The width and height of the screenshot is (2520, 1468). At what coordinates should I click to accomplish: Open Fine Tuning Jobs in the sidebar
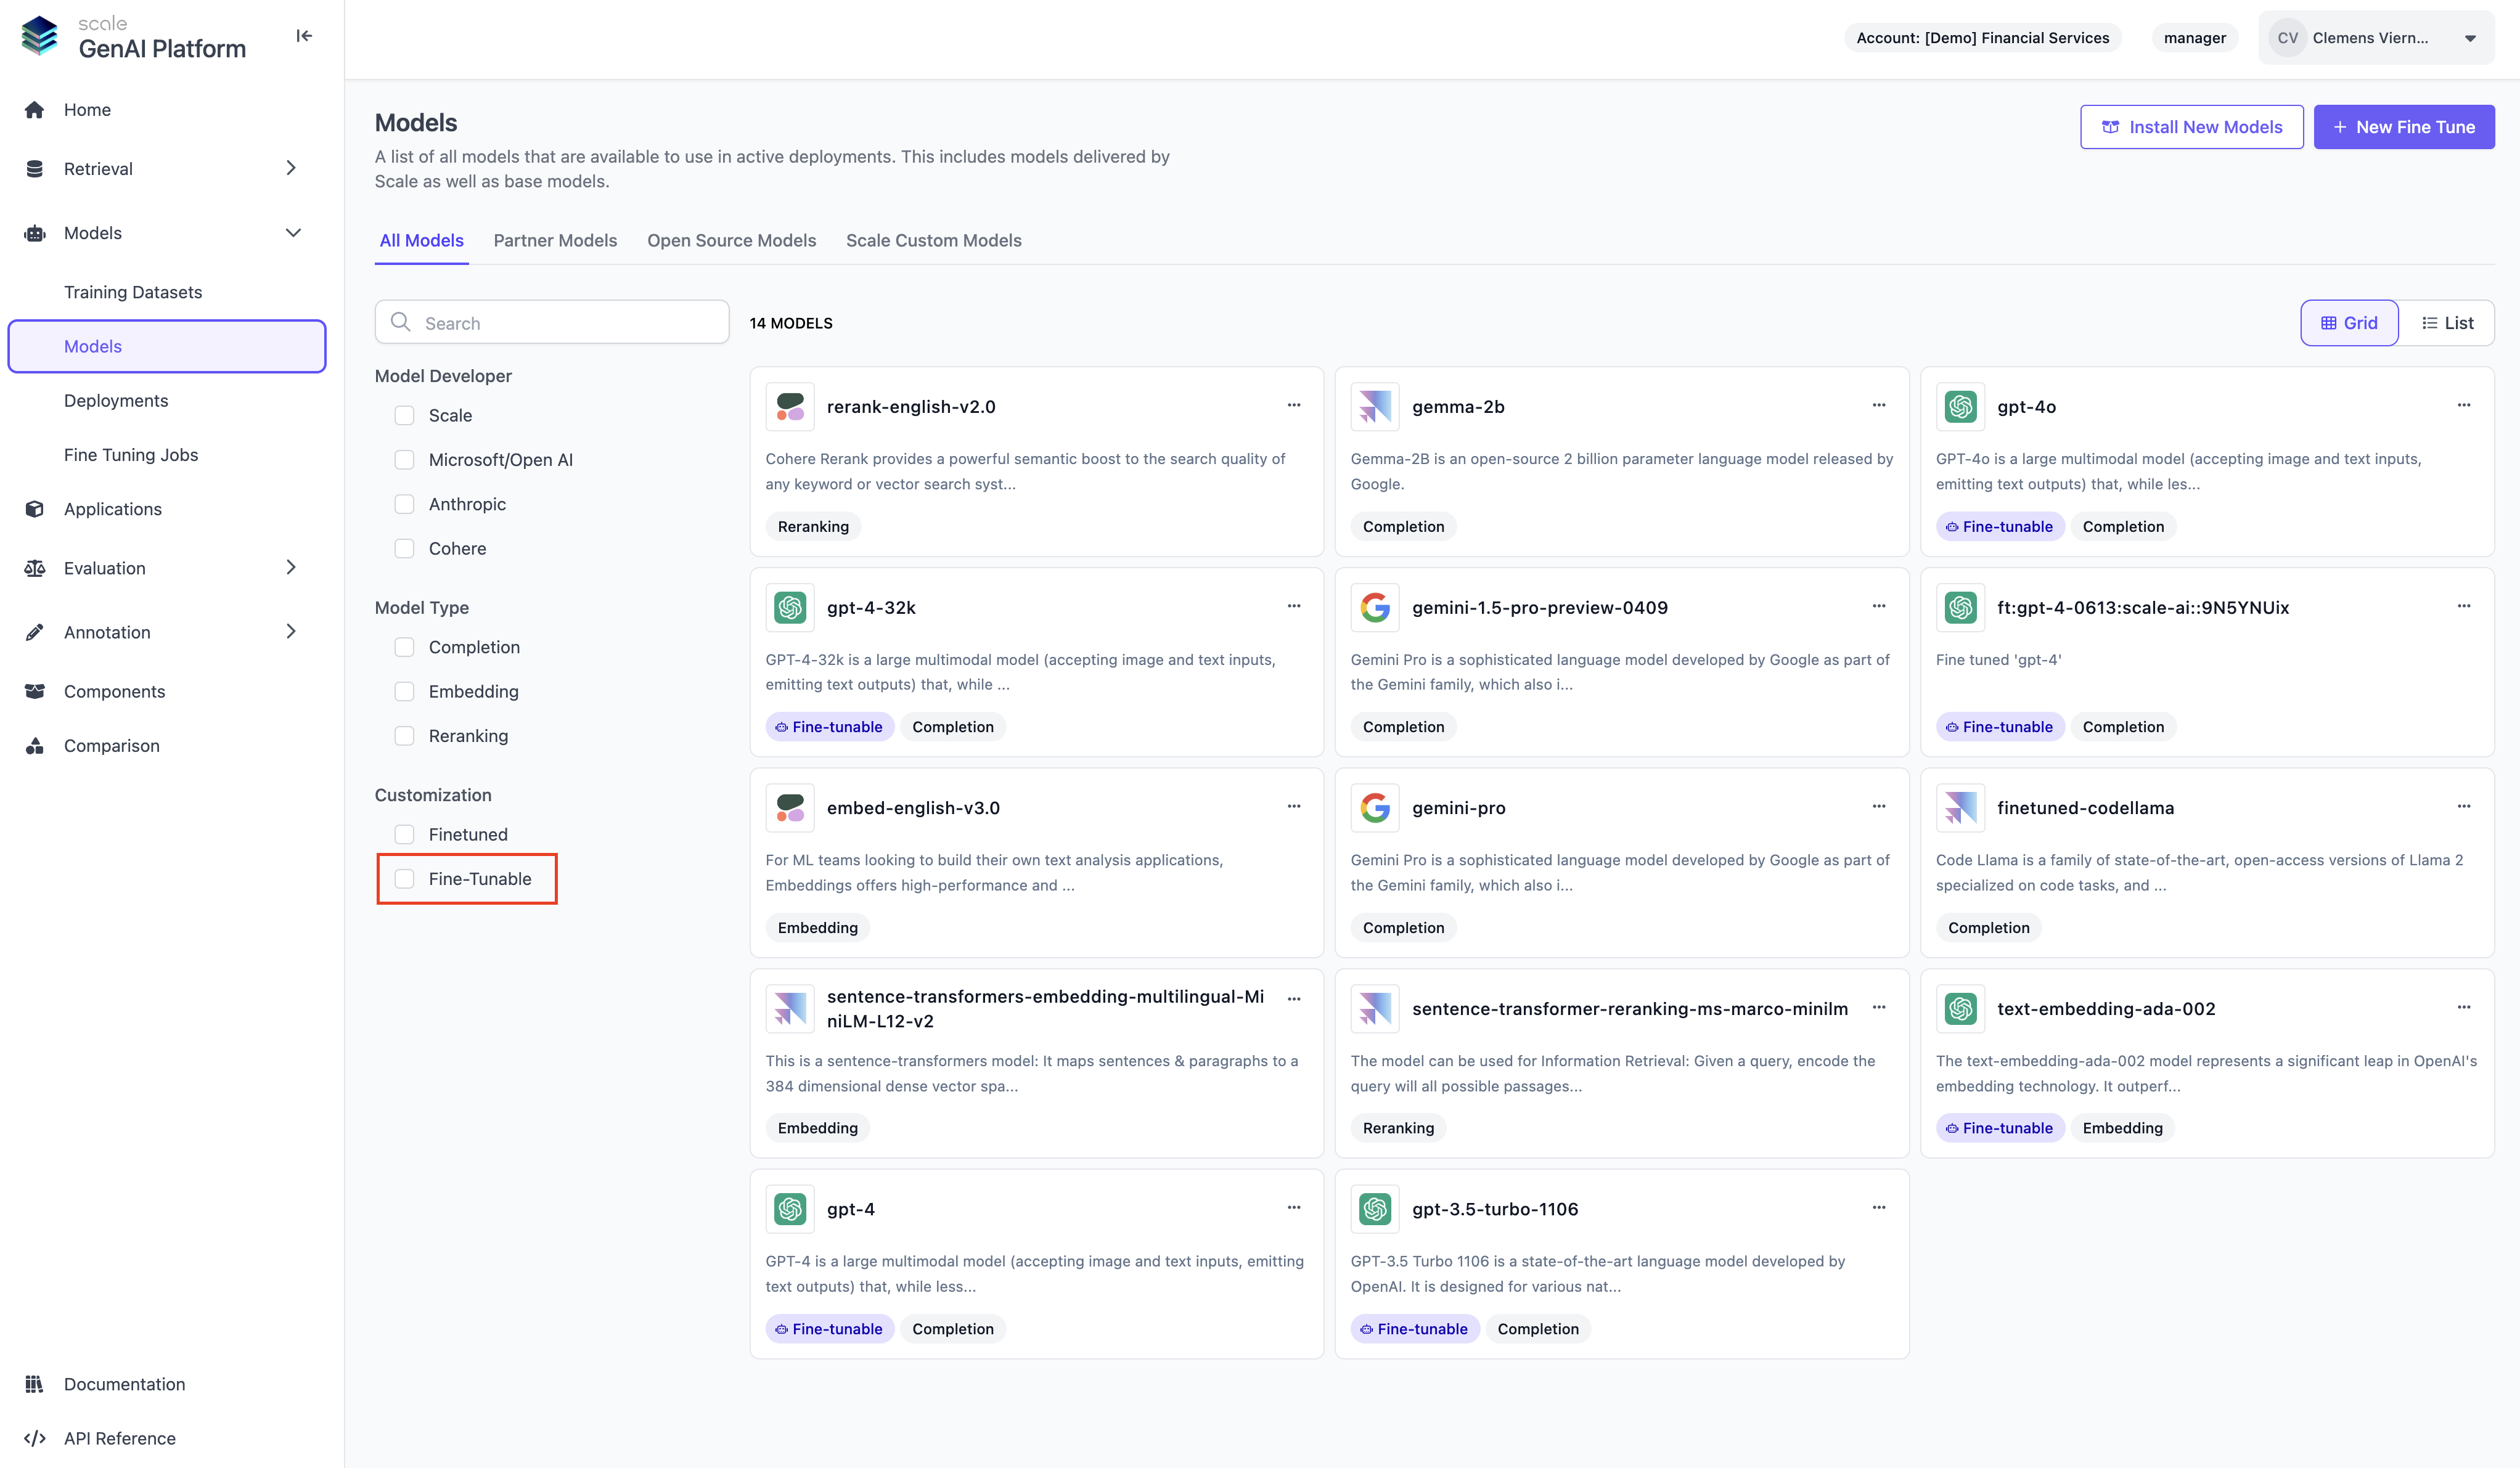pos(131,455)
